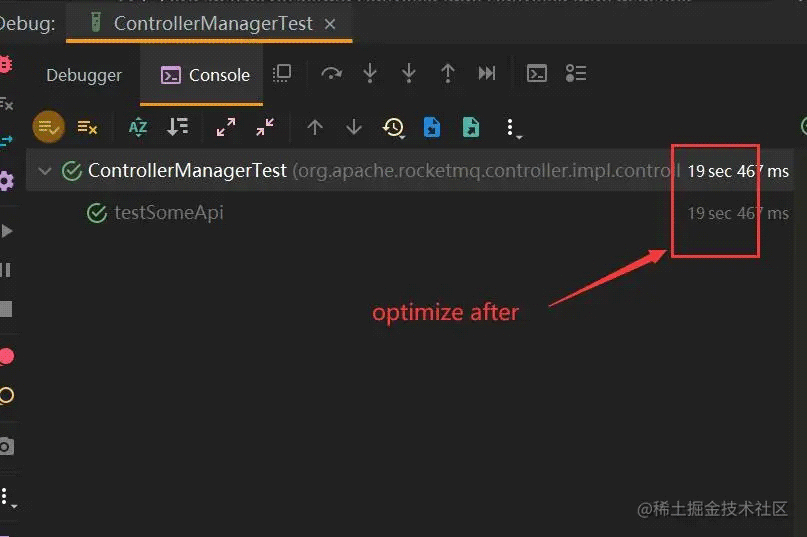View breakpoints red circles icon

6,356
